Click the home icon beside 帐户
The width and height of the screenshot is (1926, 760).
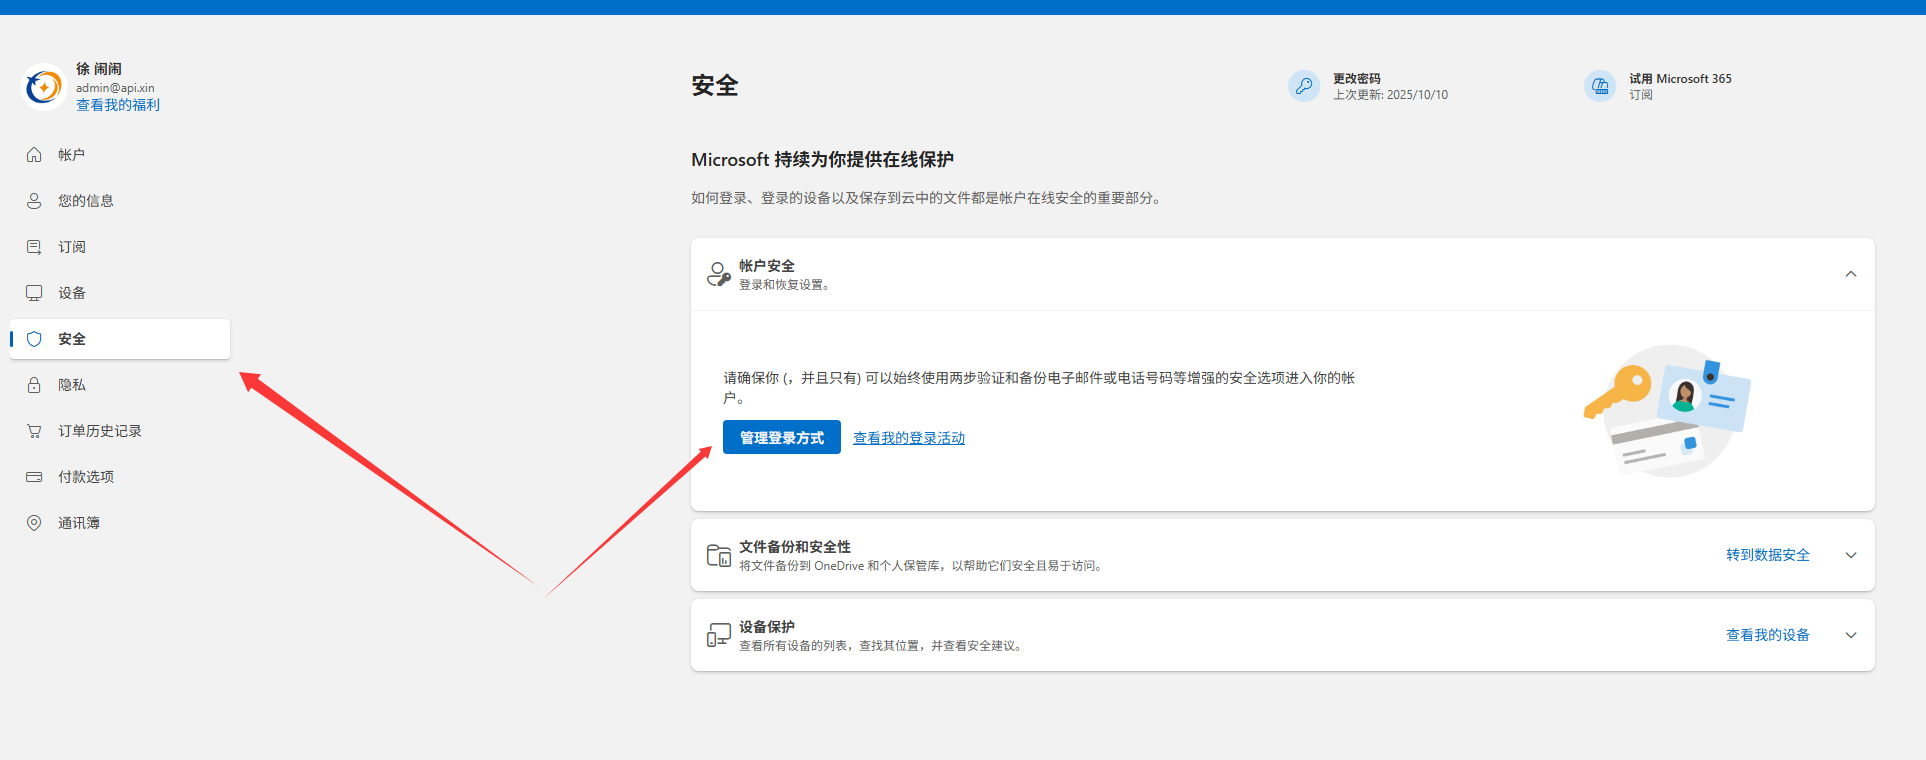pyautogui.click(x=34, y=155)
